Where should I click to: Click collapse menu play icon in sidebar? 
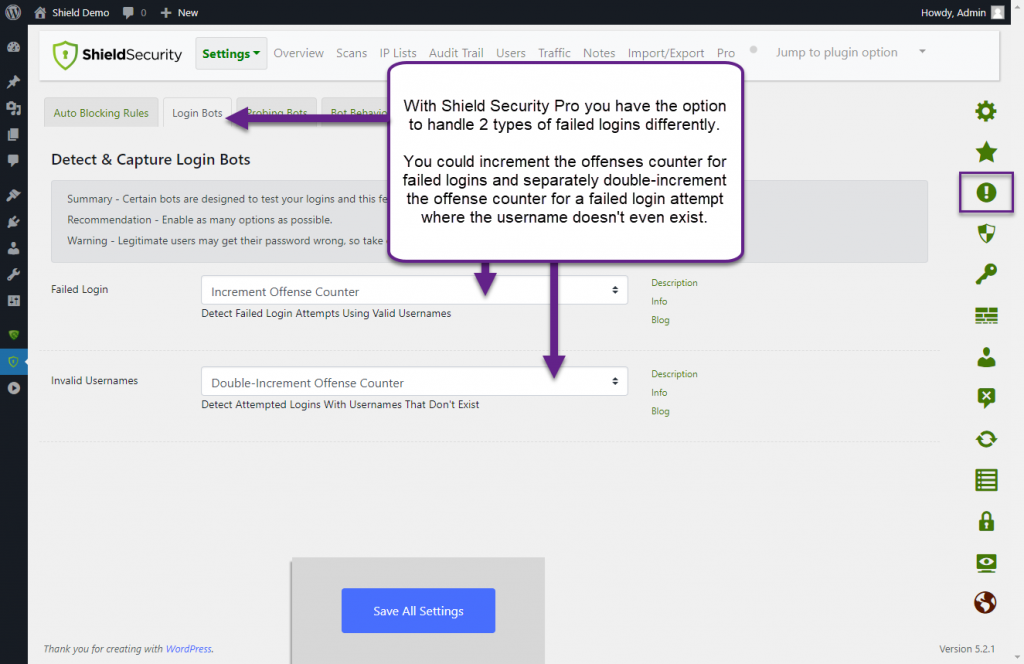tap(13, 388)
